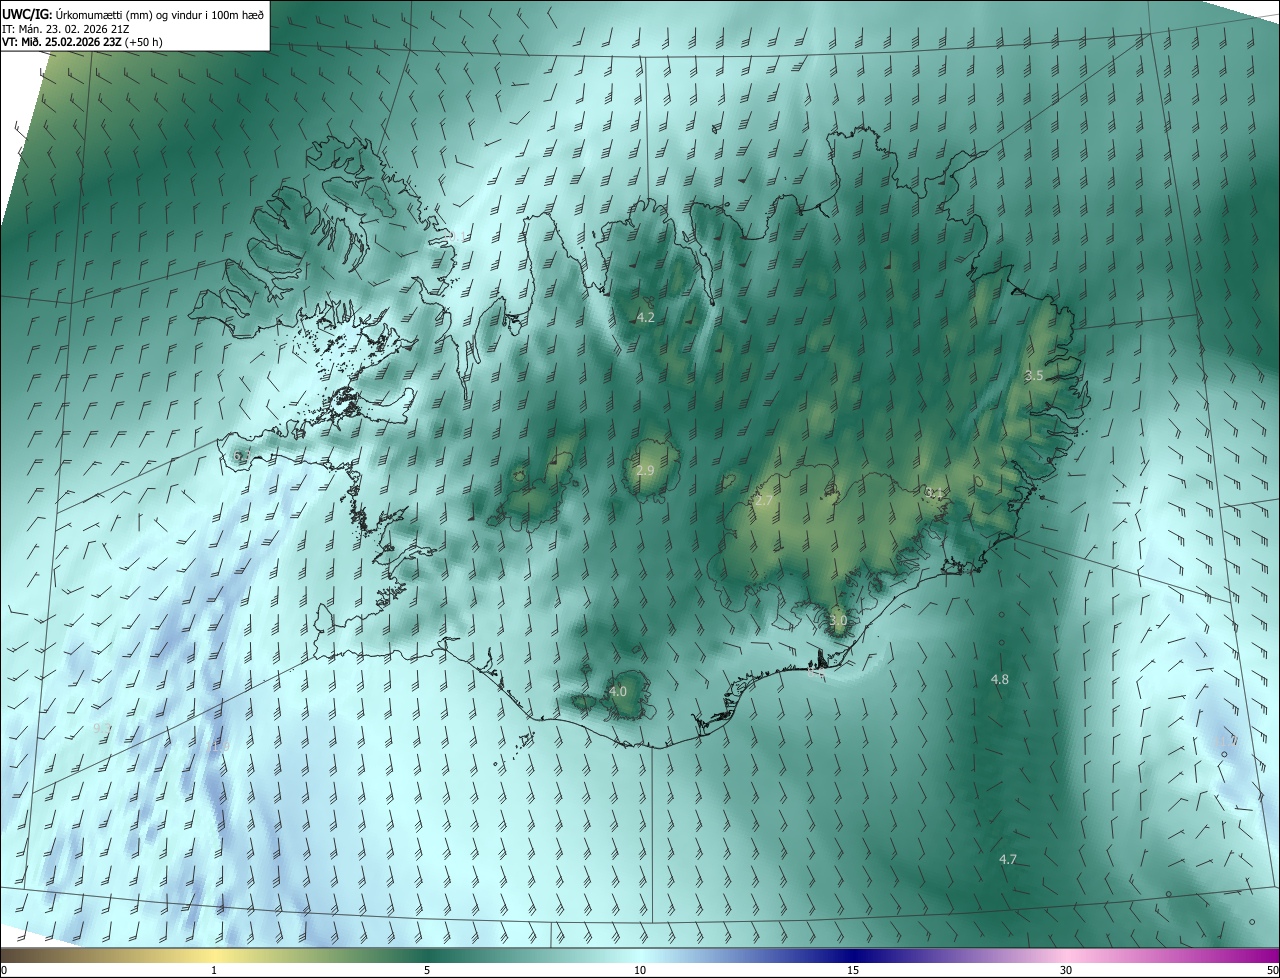Click the 4.0 value label in the south
The image size is (1280, 978).
(x=618, y=691)
